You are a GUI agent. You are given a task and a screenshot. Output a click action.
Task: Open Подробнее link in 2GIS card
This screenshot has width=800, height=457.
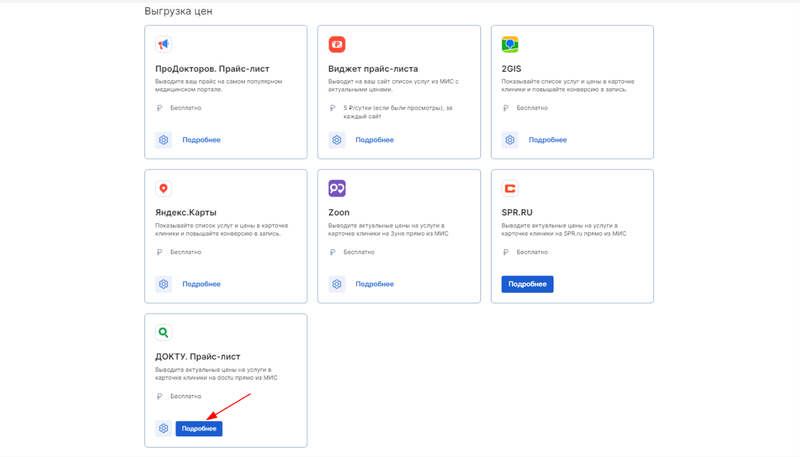547,140
